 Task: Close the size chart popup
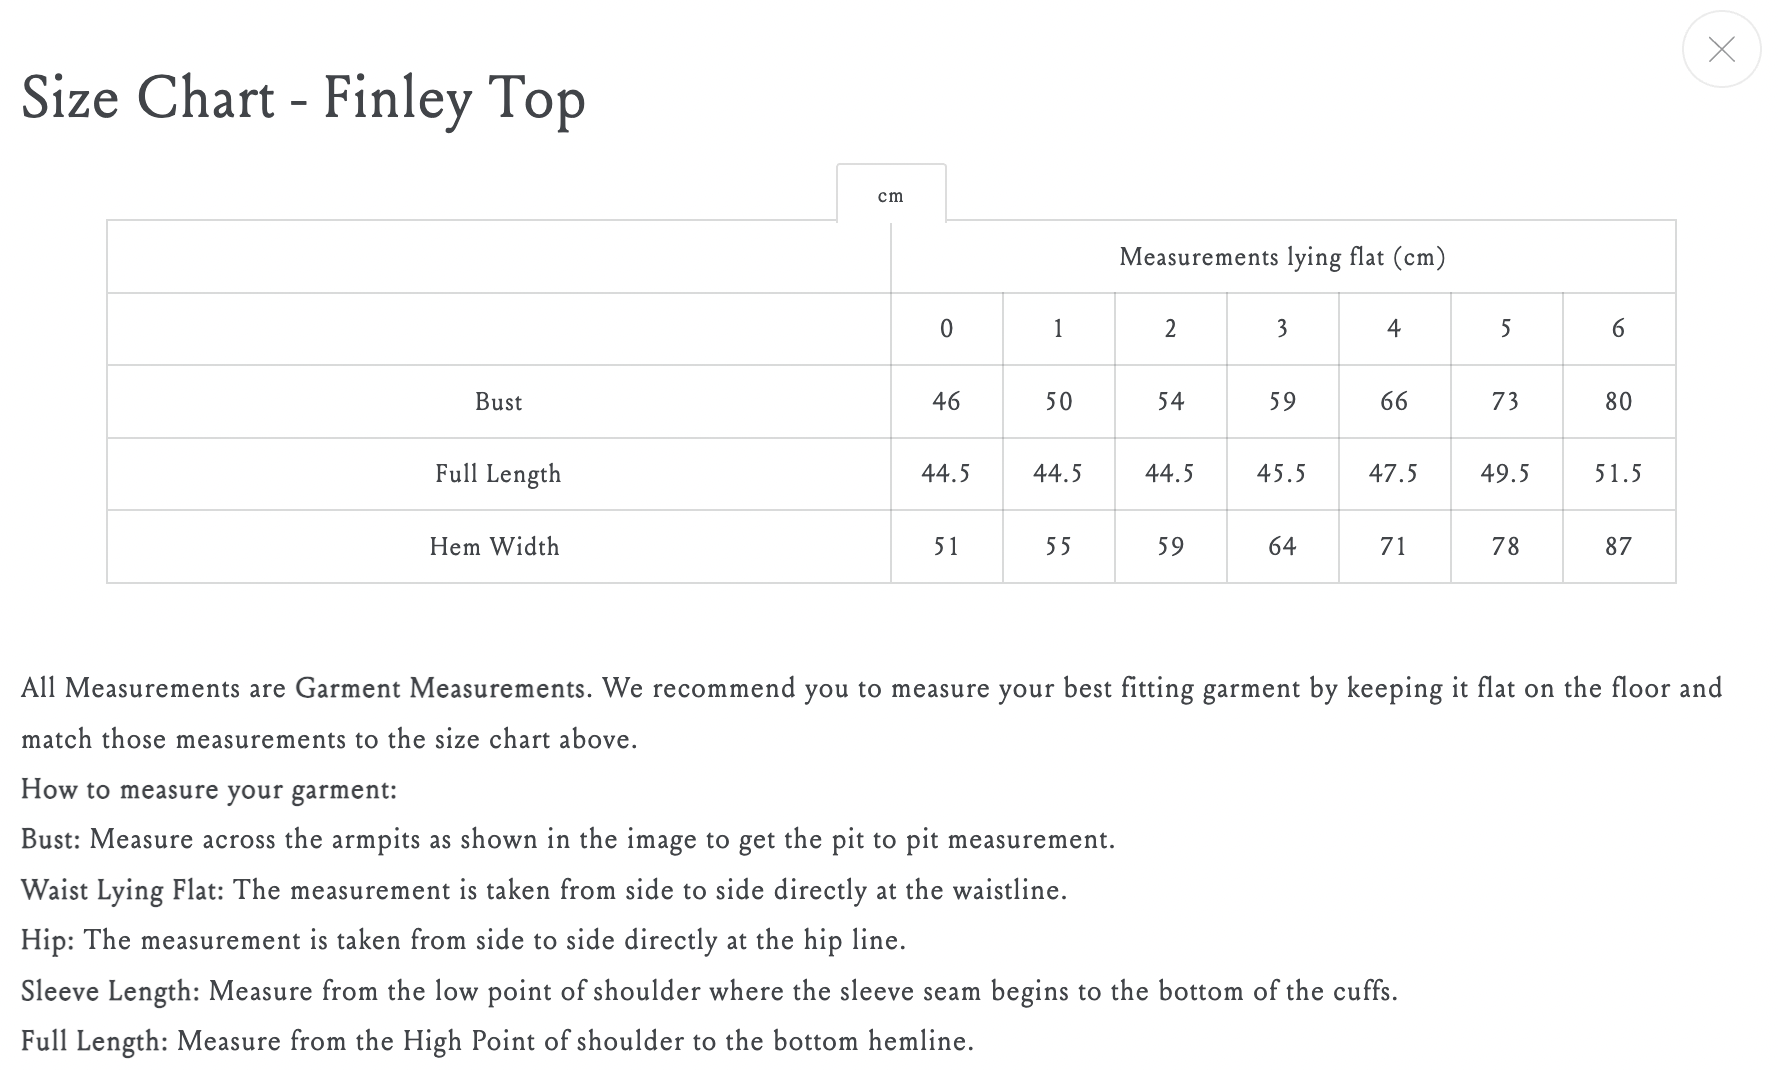(1721, 48)
